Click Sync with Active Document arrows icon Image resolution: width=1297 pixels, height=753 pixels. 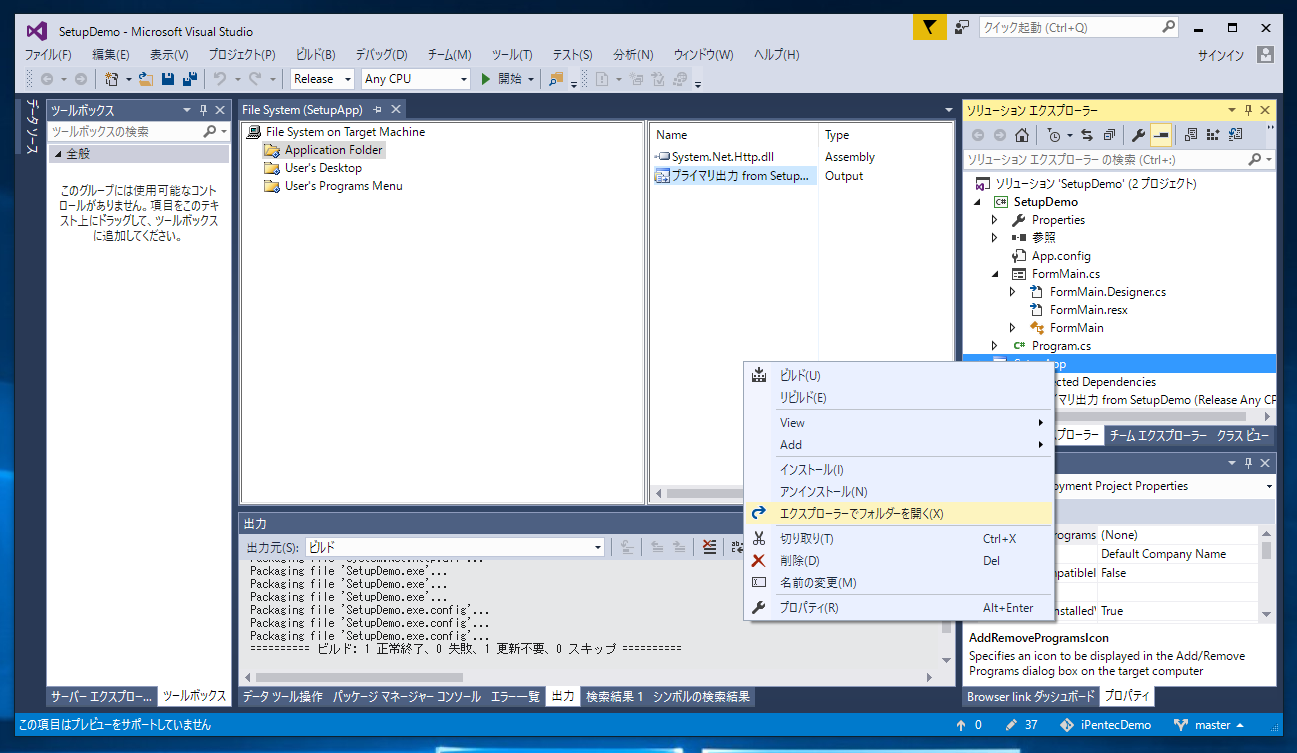pyautogui.click(x=1087, y=135)
